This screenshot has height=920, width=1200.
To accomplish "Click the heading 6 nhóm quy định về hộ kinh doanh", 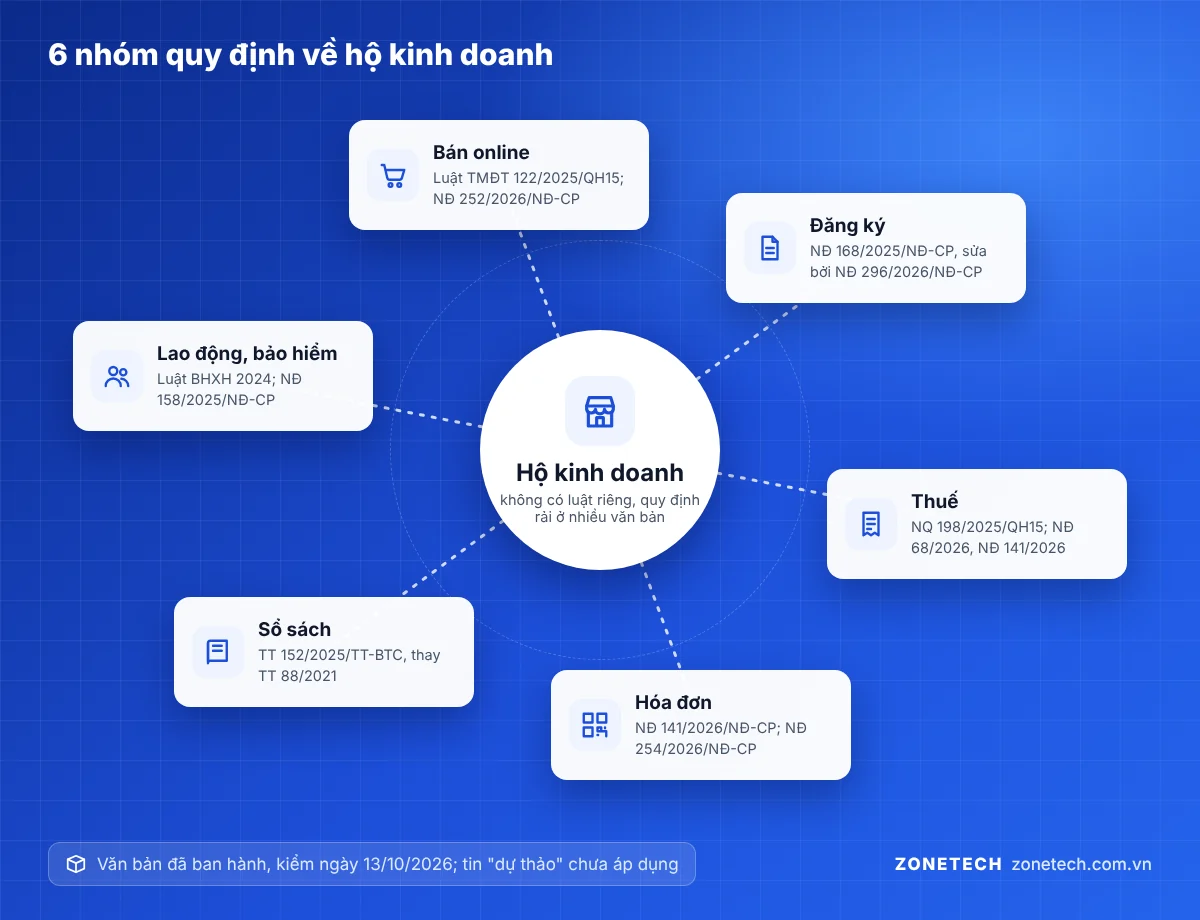I will click(x=300, y=55).
